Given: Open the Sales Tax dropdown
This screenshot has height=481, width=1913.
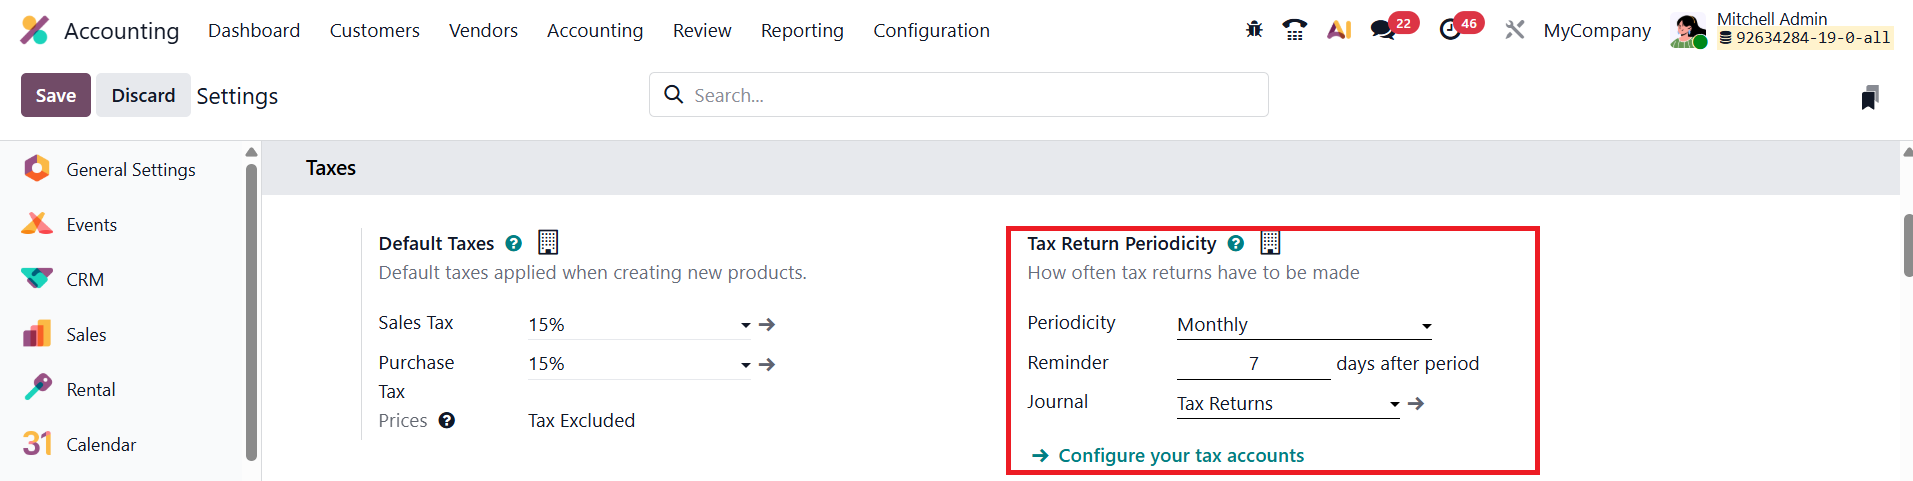Looking at the screenshot, I should tap(745, 325).
